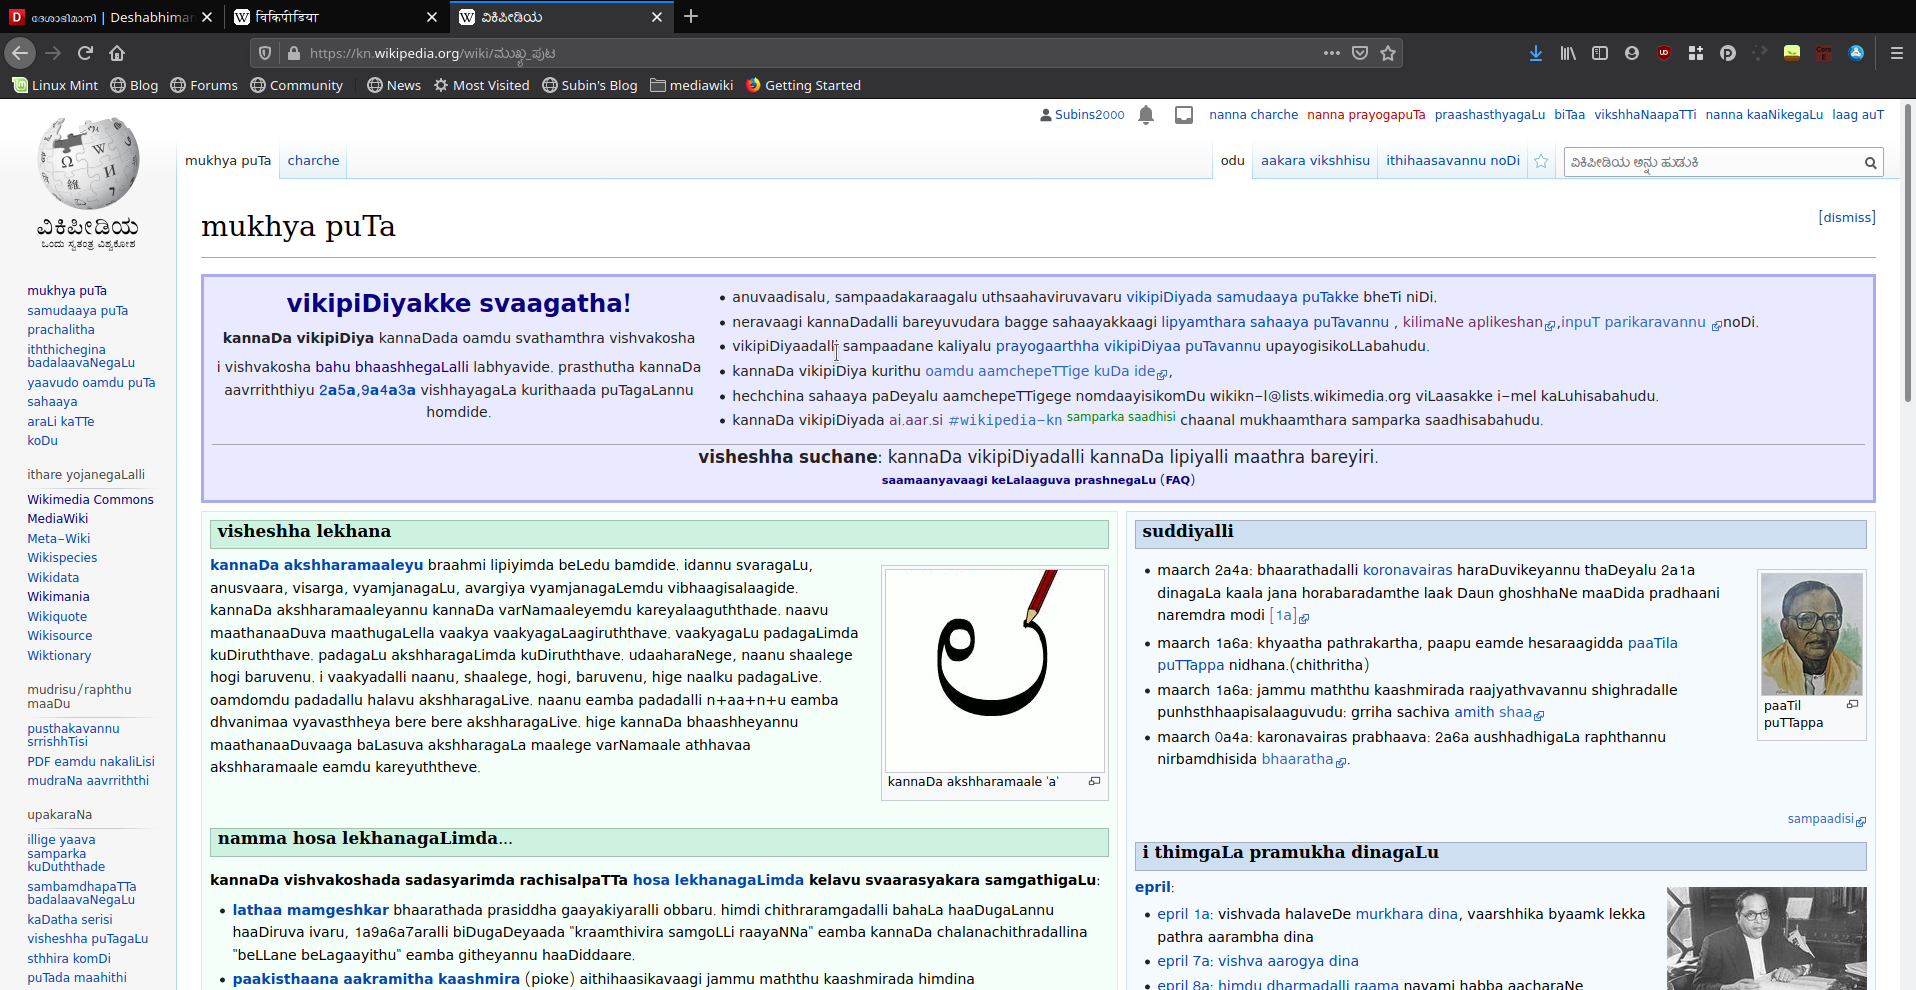Open the uBlock Origin extension
1916x990 pixels.
[x=1664, y=53]
